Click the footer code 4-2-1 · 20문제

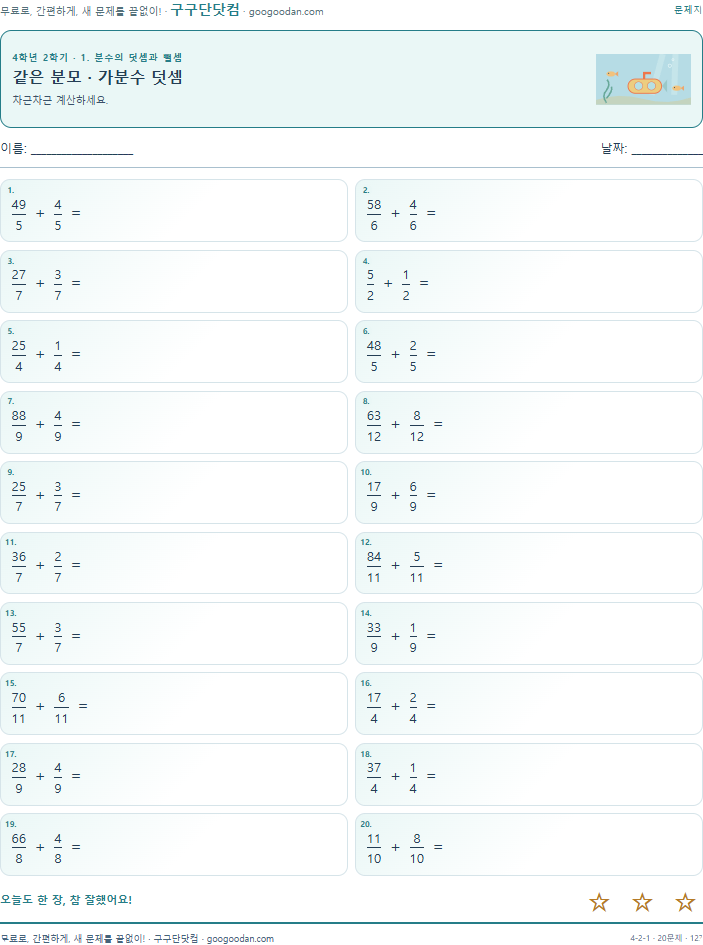coord(656,938)
